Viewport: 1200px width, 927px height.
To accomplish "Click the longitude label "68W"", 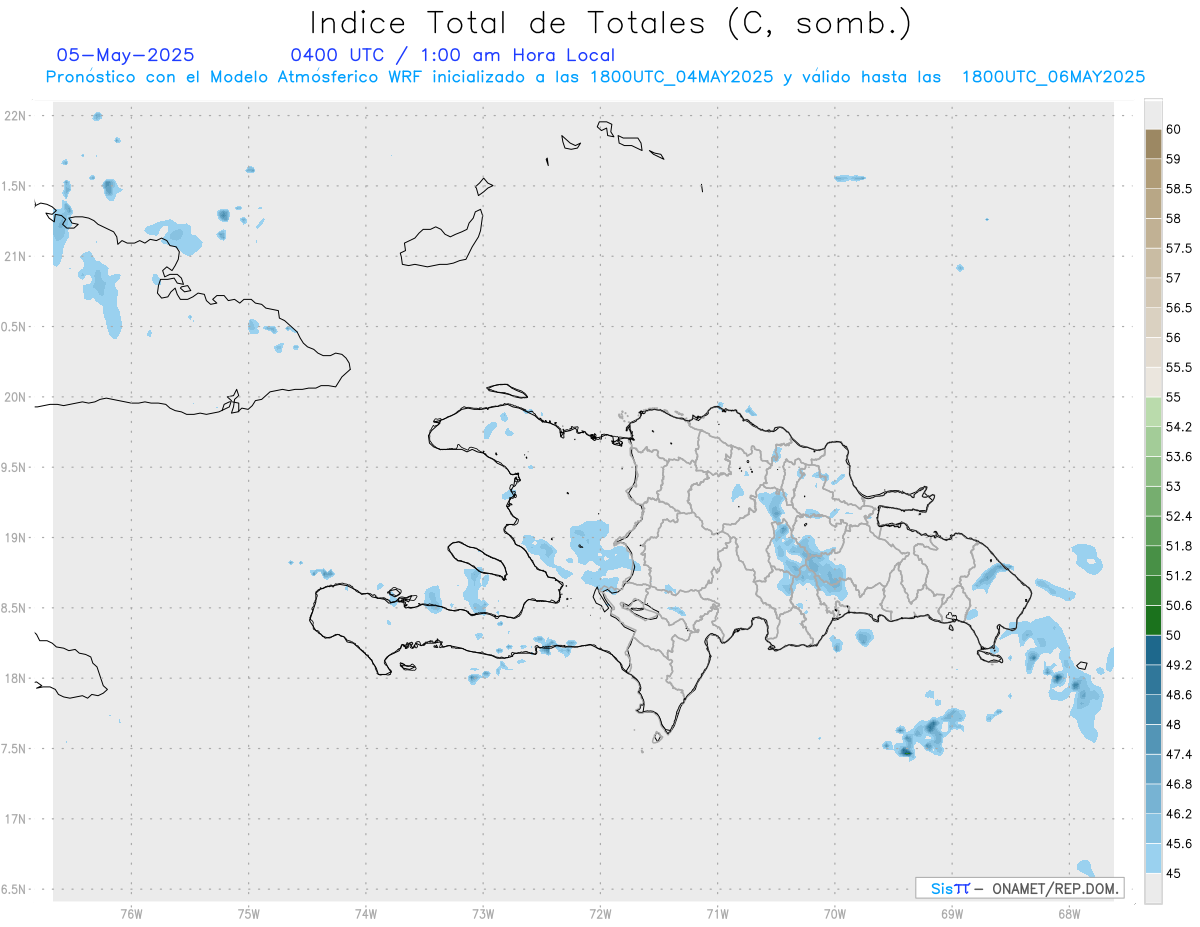I will (x=1068, y=914).
